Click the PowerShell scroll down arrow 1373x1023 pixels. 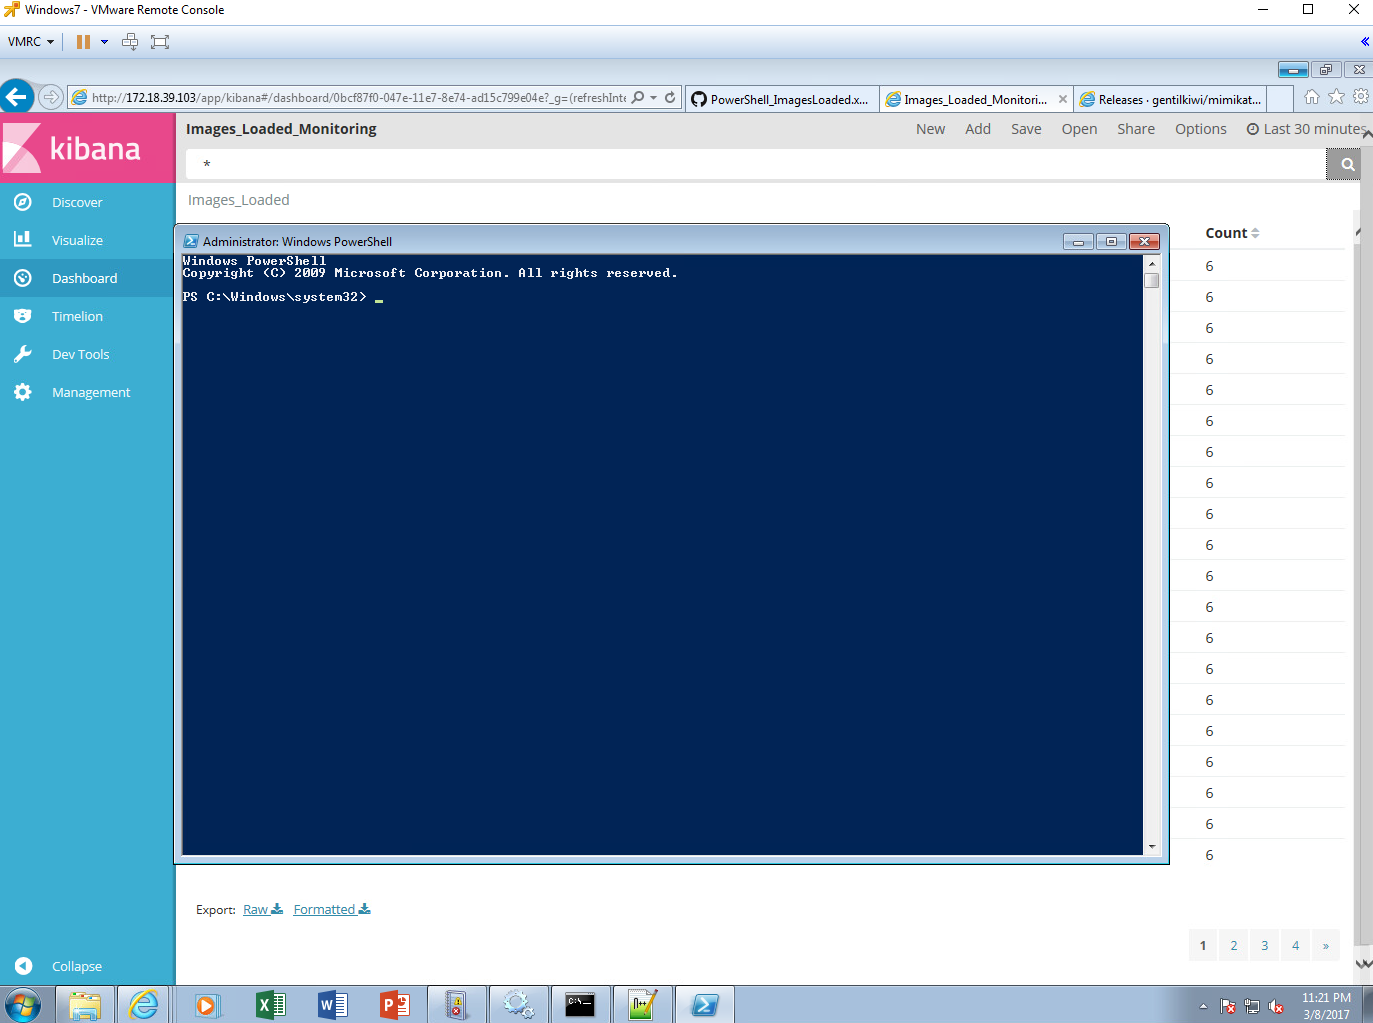pos(1152,847)
